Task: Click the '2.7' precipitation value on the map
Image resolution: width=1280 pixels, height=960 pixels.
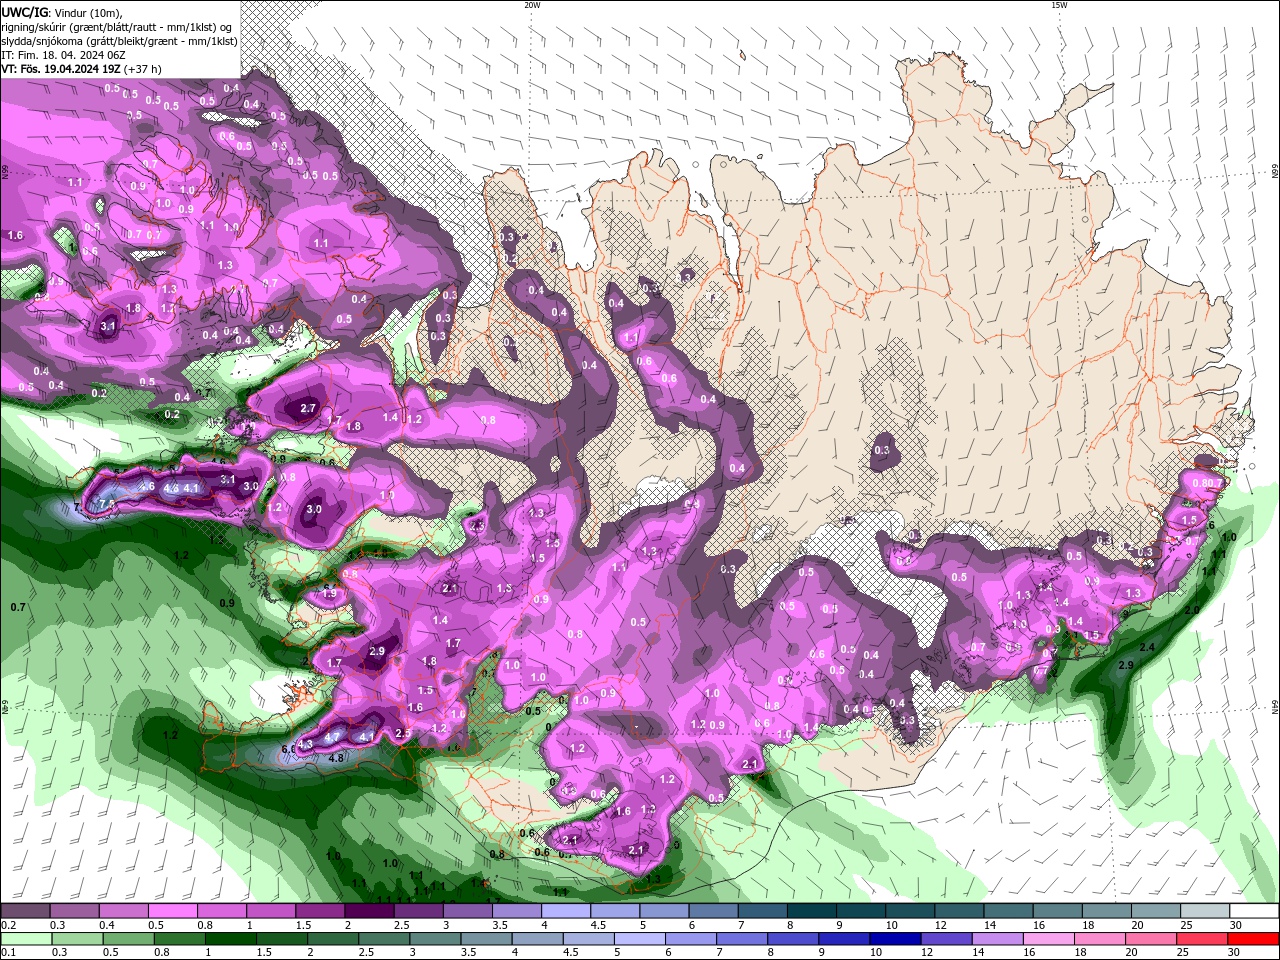Action: 308,408
